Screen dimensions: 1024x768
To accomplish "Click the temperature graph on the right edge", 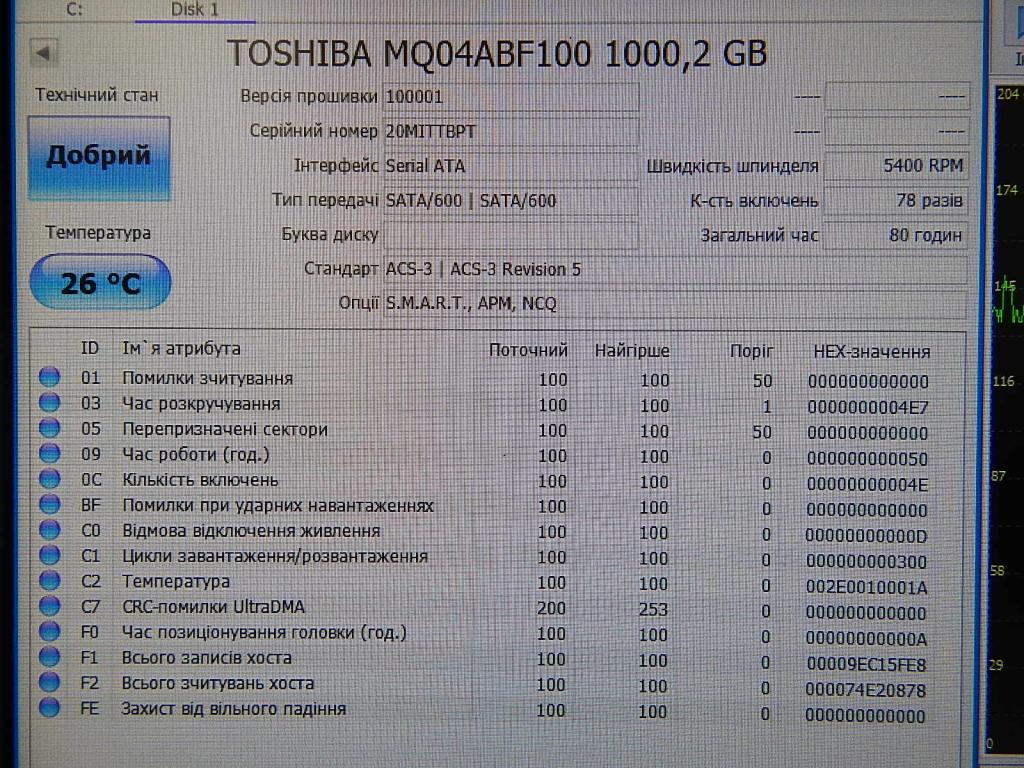I will coord(1008,418).
